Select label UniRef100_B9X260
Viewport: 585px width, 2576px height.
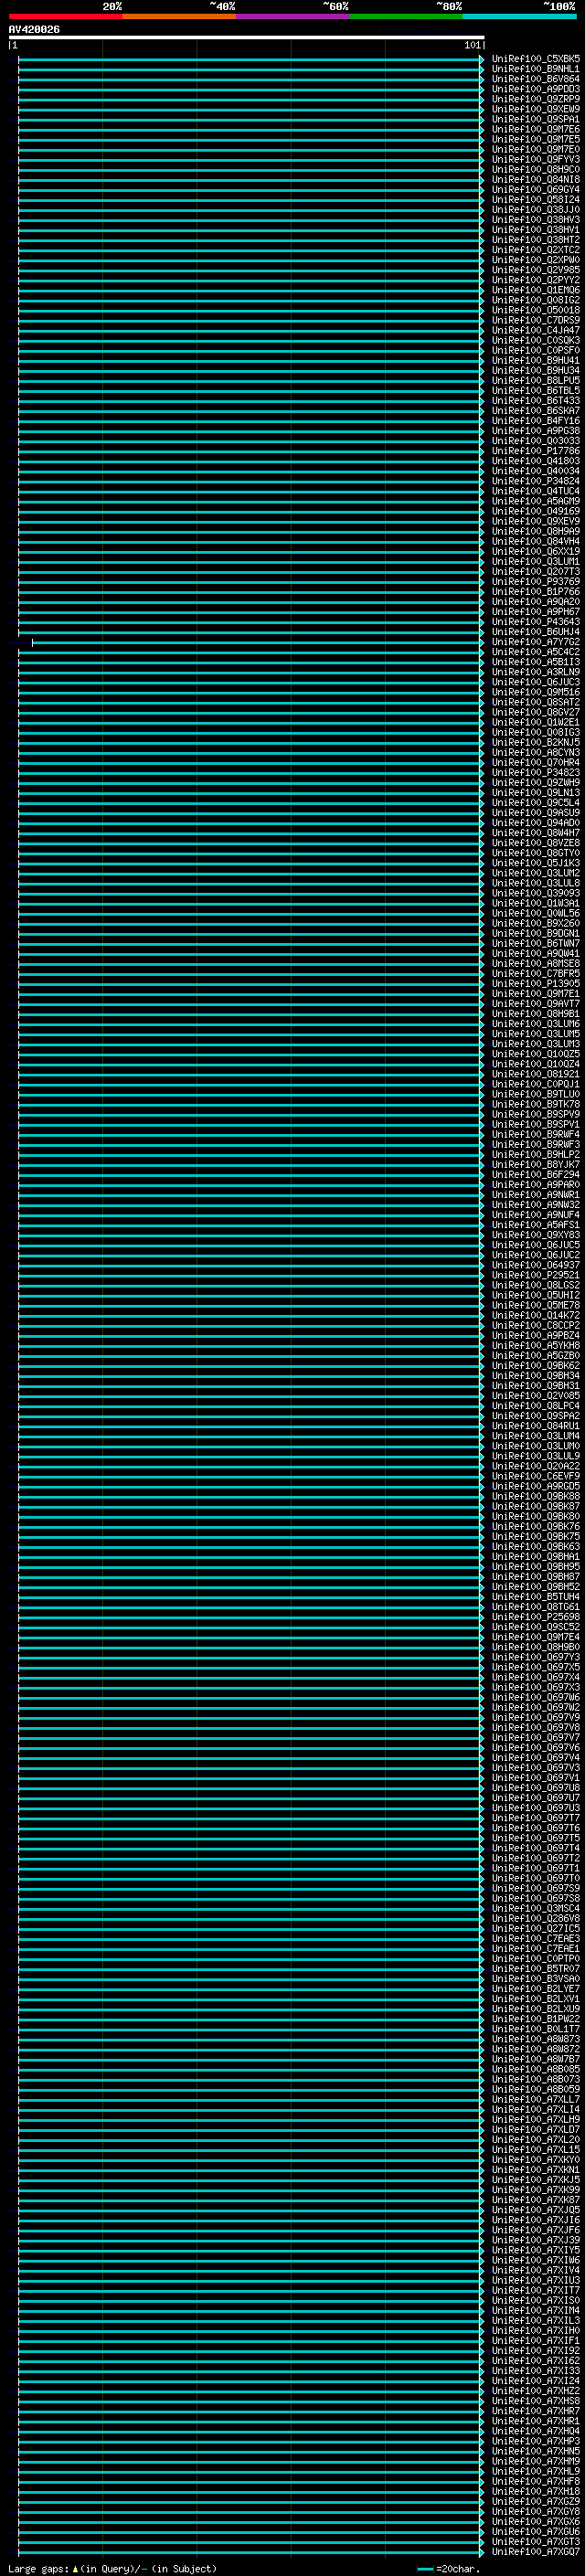536,923
